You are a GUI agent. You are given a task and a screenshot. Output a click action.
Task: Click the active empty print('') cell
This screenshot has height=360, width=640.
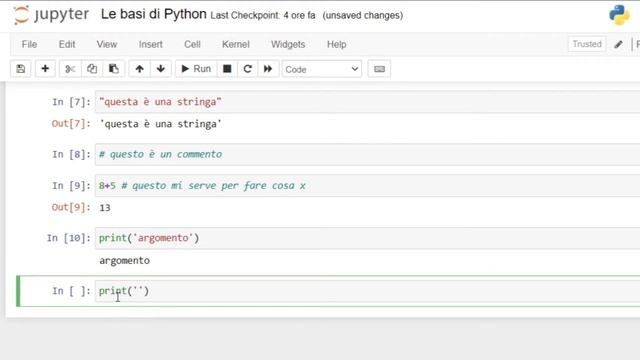tap(367, 291)
